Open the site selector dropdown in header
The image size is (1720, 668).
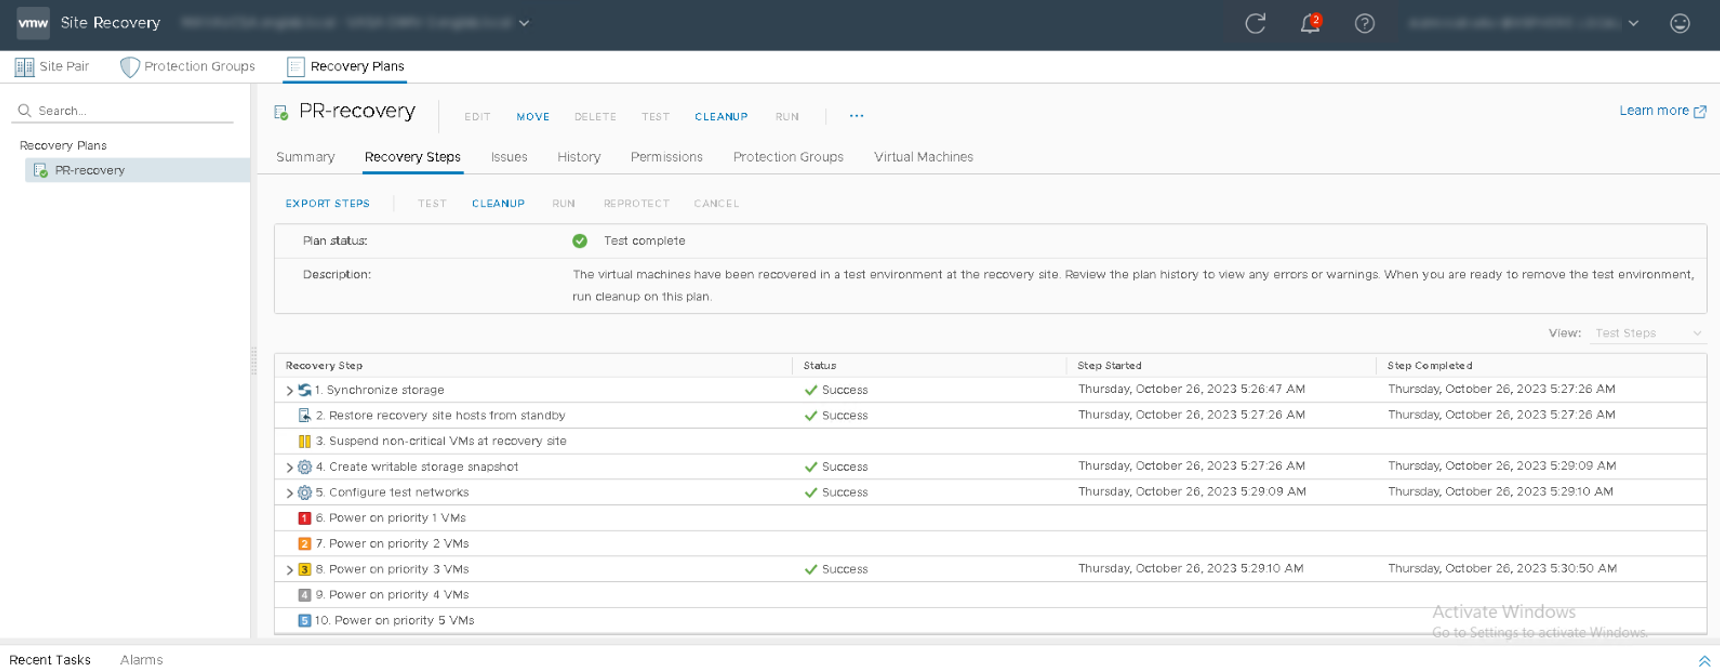click(x=524, y=23)
